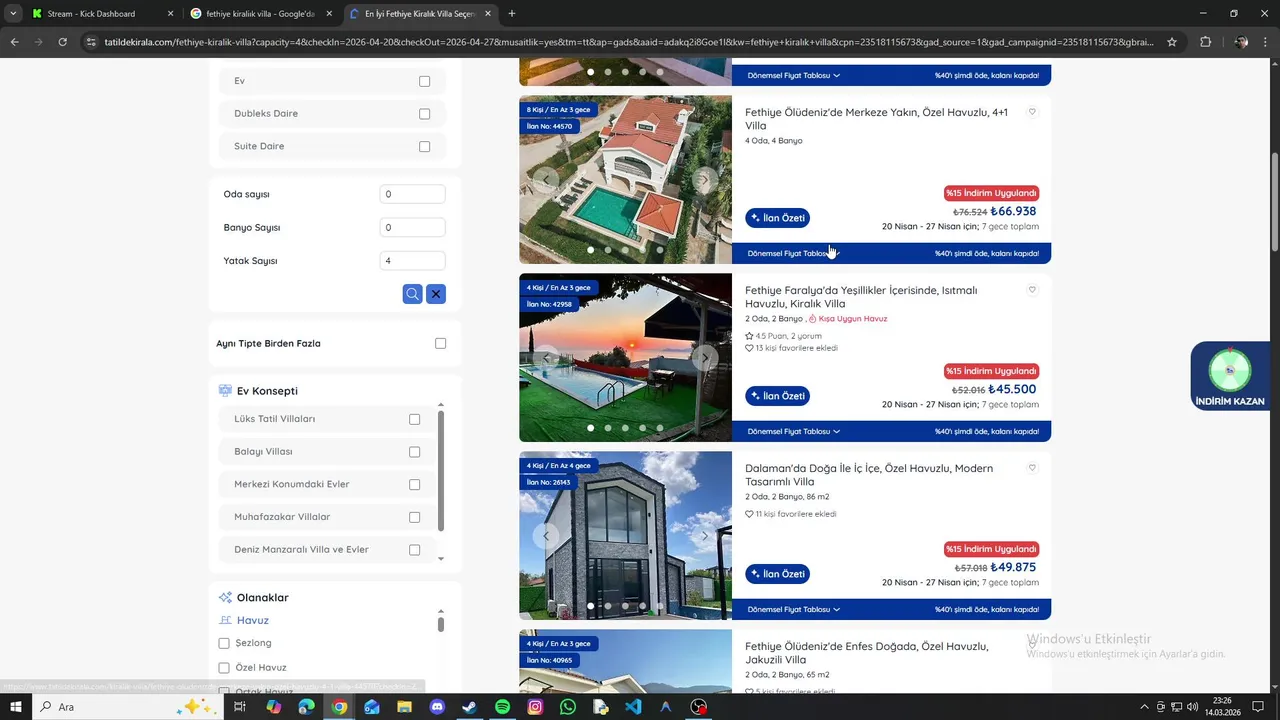Image resolution: width=1280 pixels, height=720 pixels.
Task: Tick the Ev checkbox
Action: 425,81
